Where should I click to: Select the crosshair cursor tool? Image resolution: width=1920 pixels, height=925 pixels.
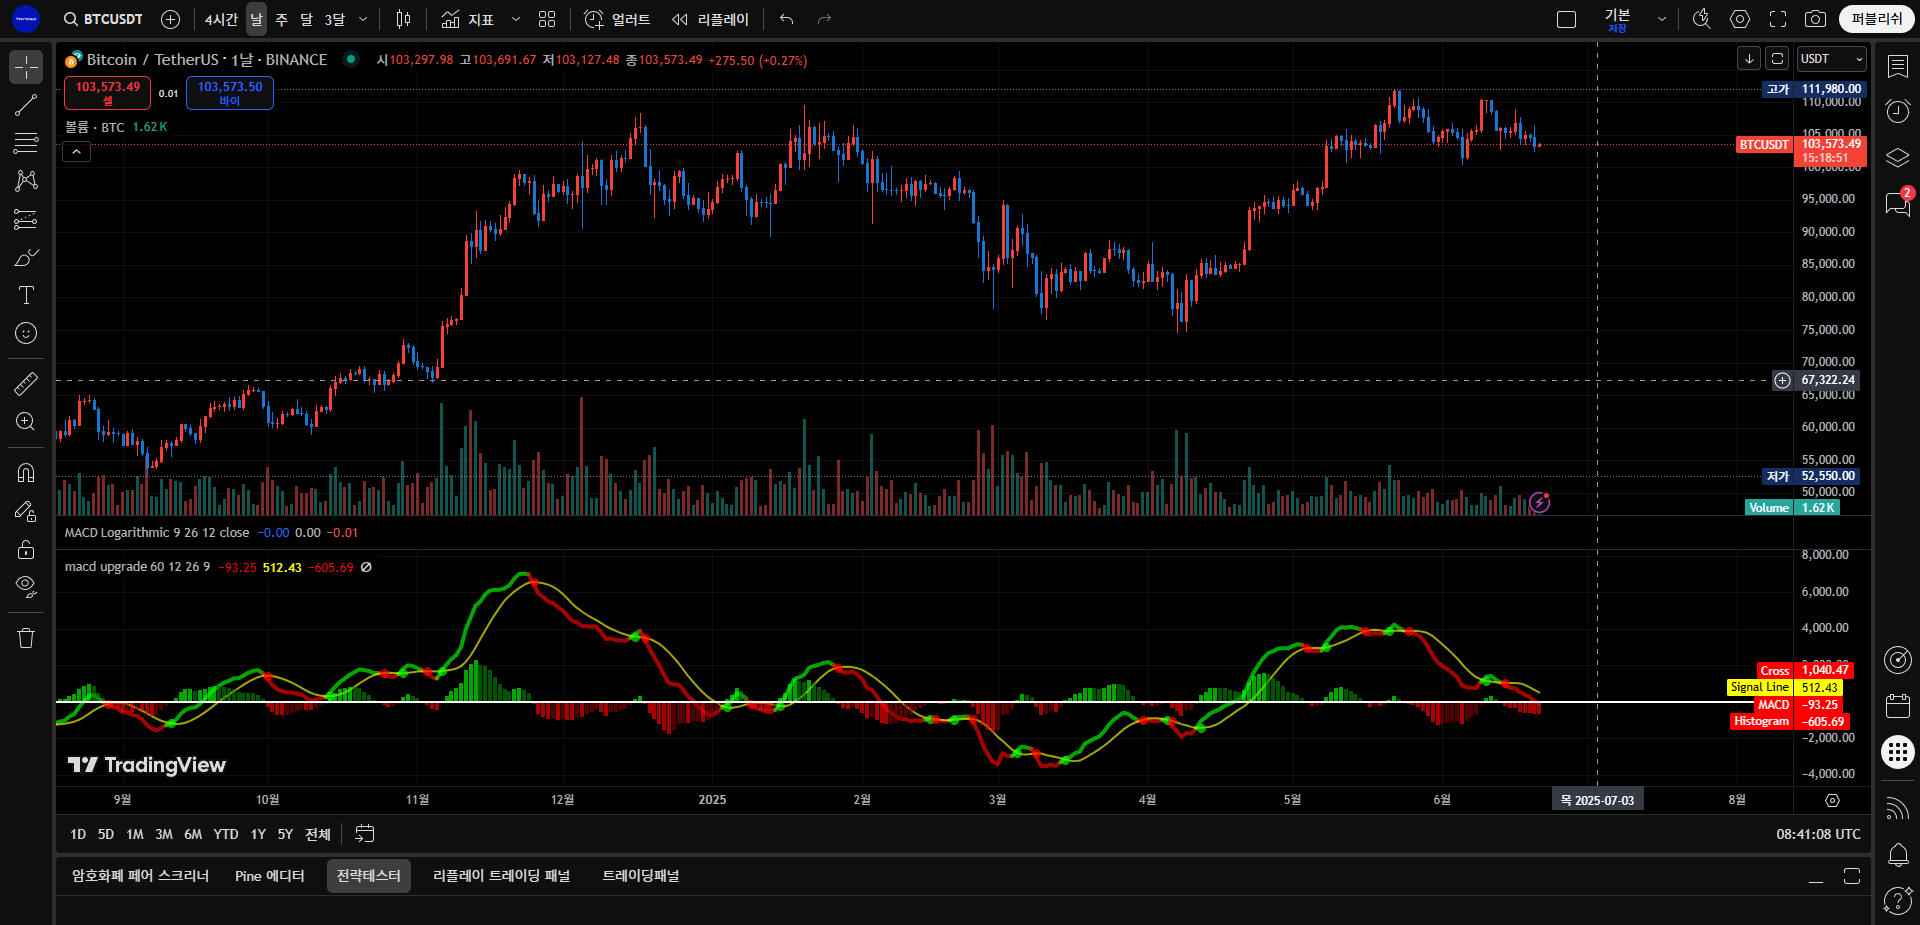[x=26, y=67]
